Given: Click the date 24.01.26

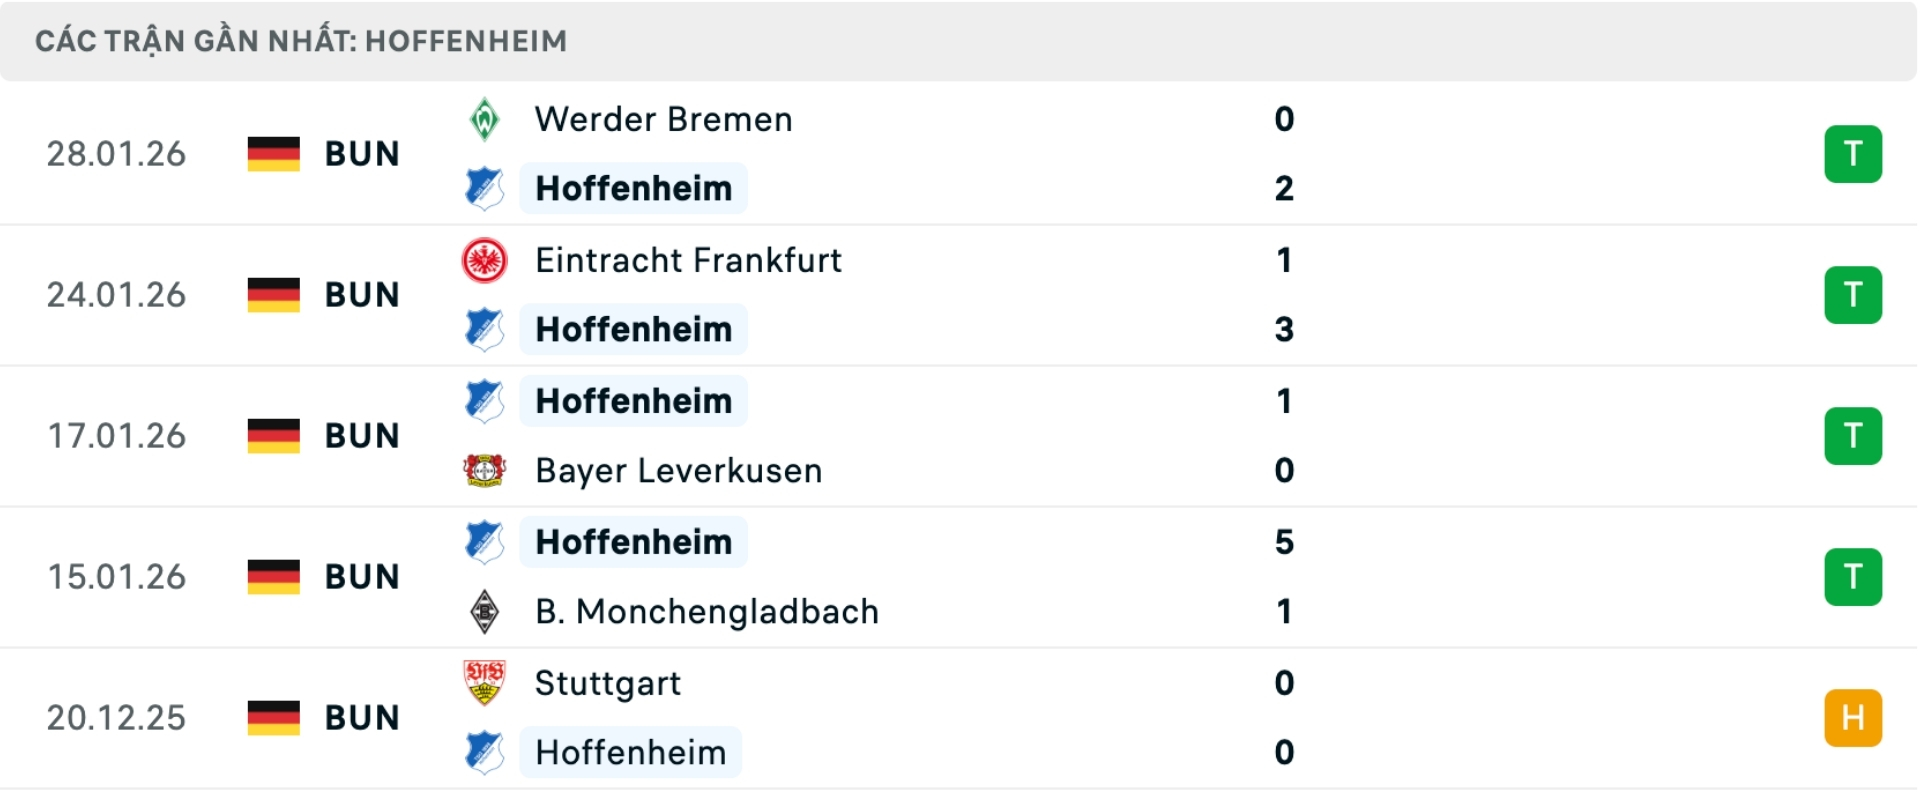Looking at the screenshot, I should 115,294.
